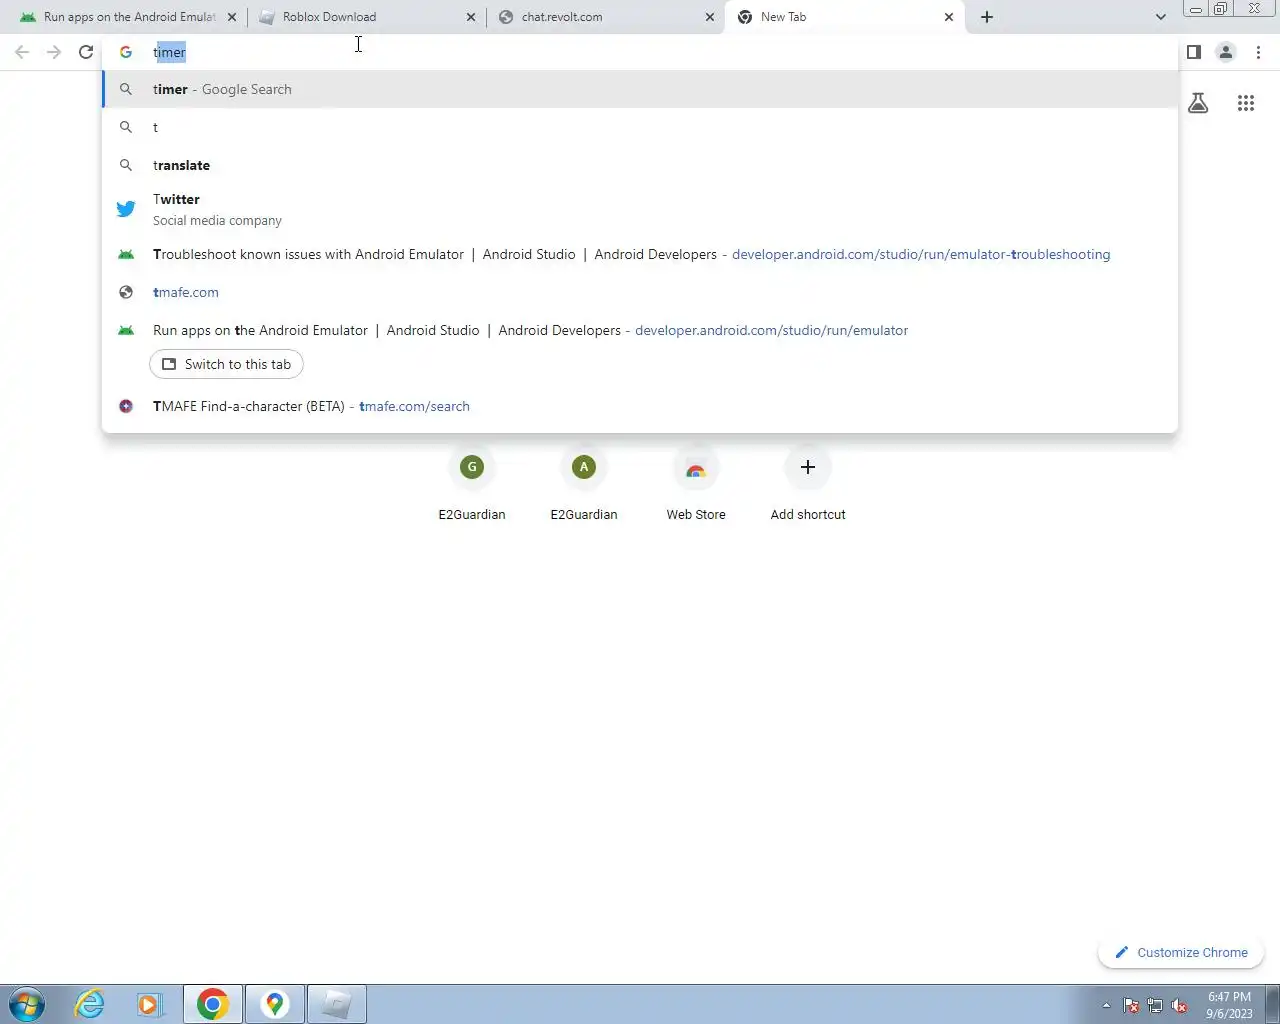Select the New Tab tab
Image resolution: width=1280 pixels, height=1024 pixels.
[x=844, y=17]
